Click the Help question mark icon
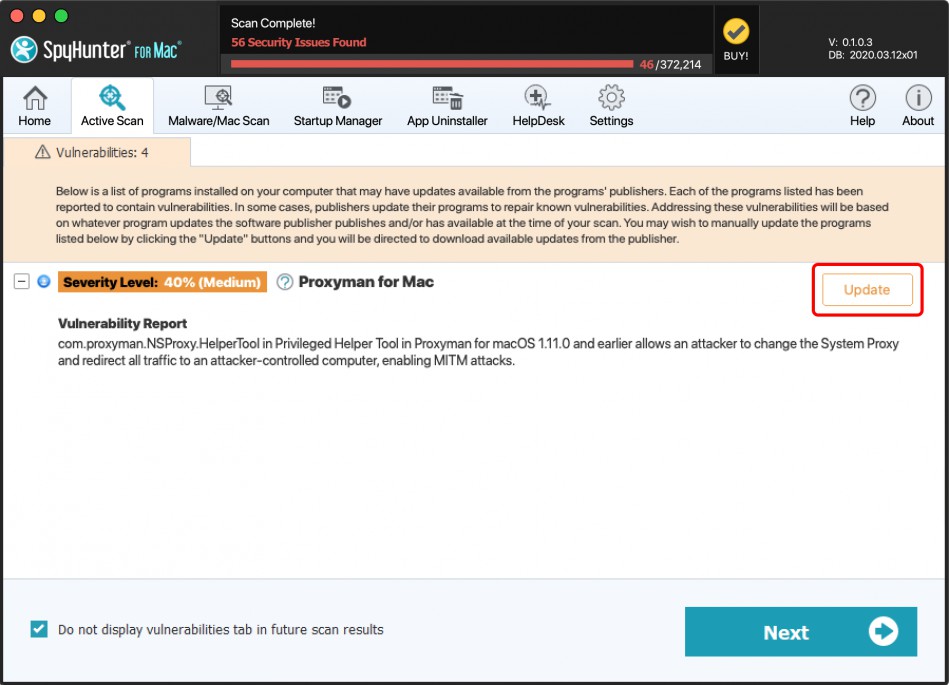This screenshot has width=949, height=685. point(862,105)
